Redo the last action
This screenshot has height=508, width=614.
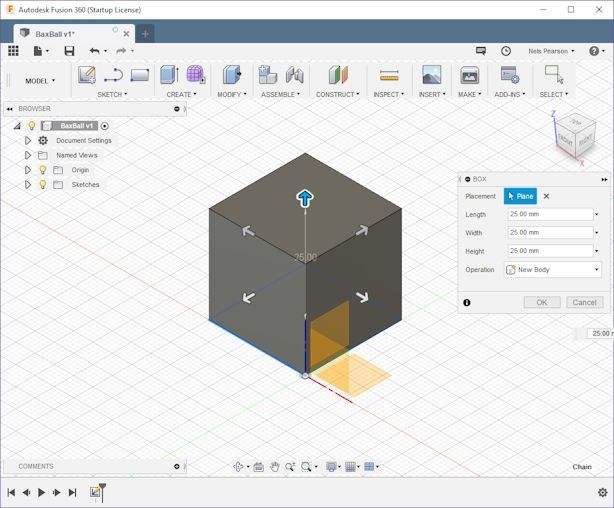pos(121,51)
